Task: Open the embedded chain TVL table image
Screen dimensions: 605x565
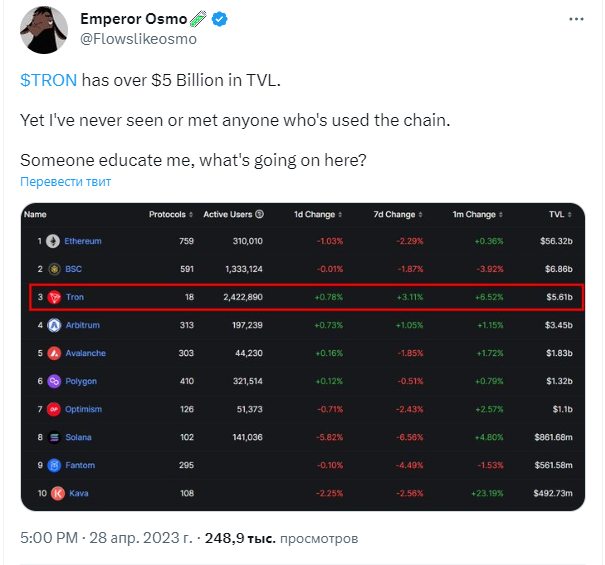Action: [303, 357]
